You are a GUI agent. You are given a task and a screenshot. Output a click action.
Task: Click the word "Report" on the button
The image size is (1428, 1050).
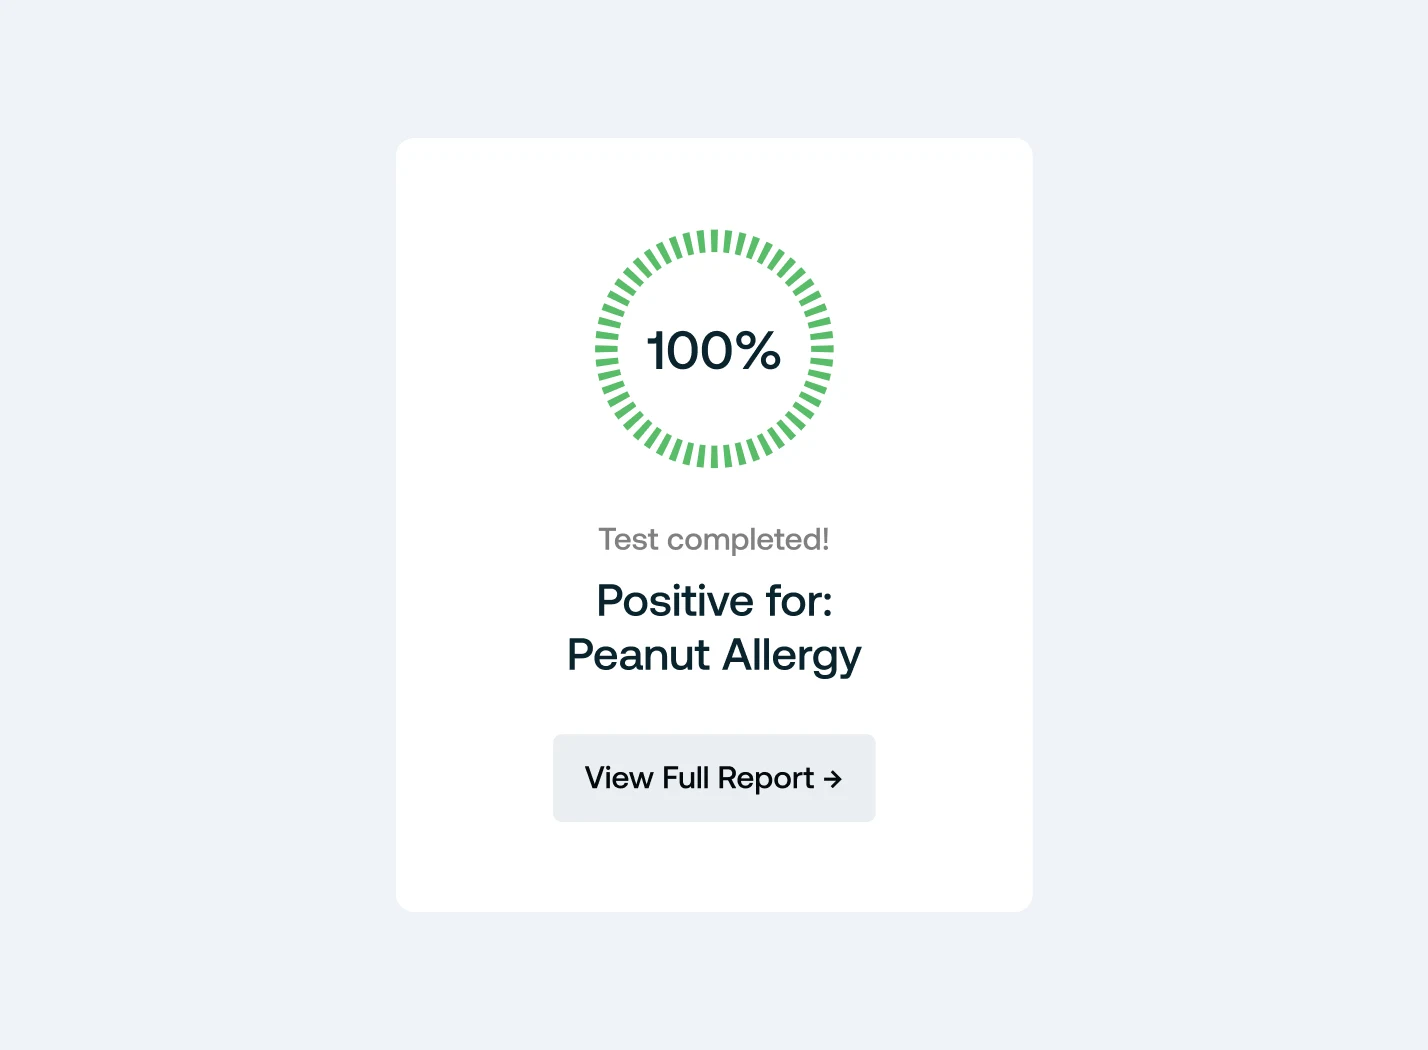click(x=765, y=779)
